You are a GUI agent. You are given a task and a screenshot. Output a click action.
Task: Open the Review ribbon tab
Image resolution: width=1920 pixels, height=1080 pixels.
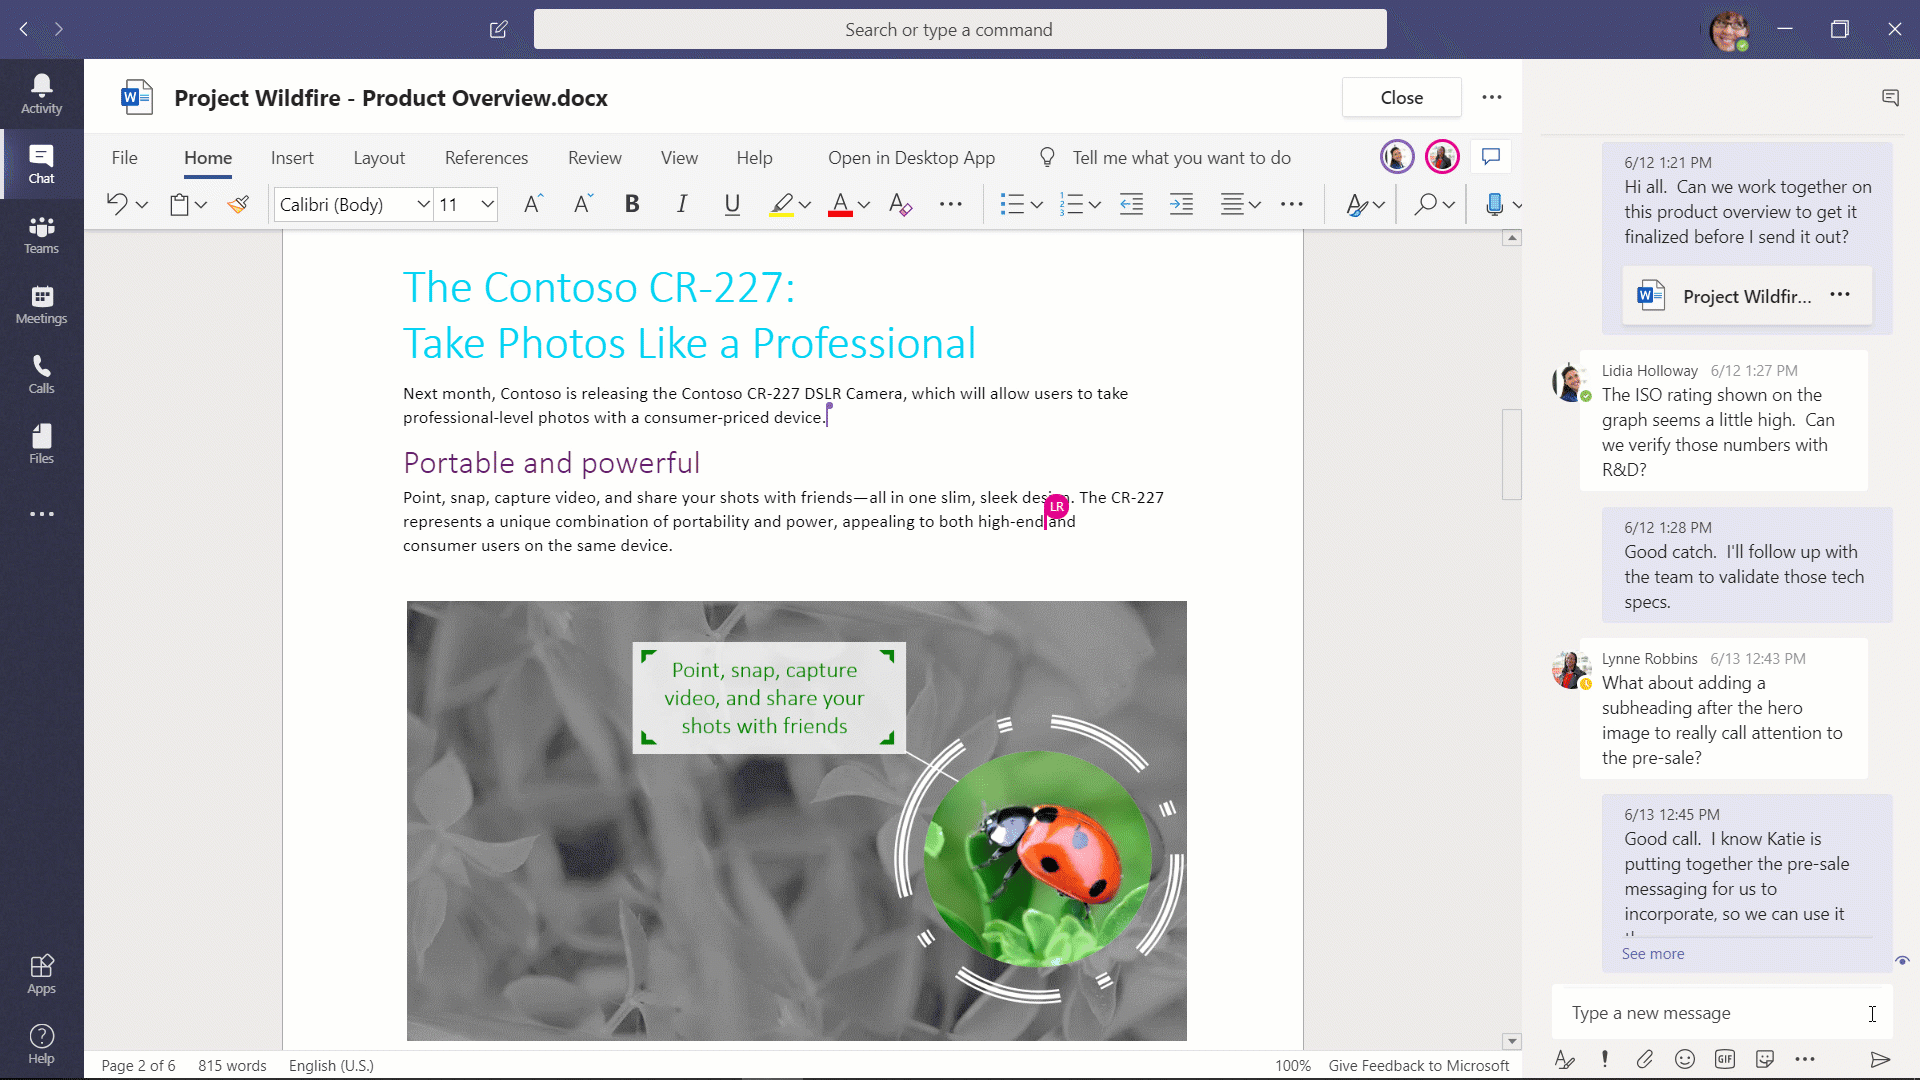(594, 158)
